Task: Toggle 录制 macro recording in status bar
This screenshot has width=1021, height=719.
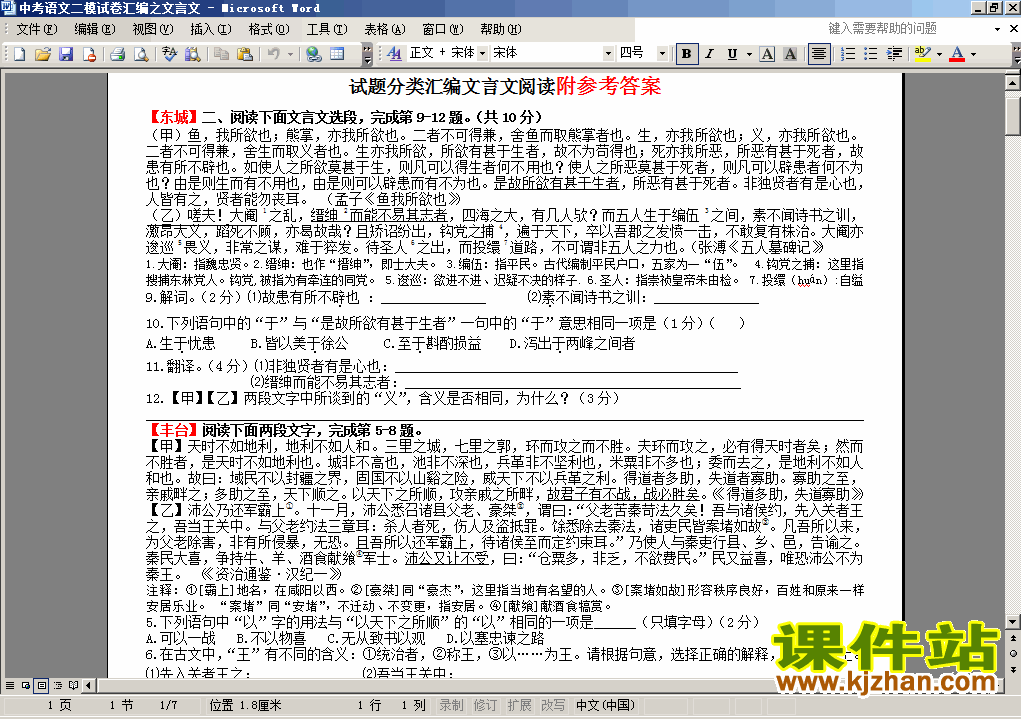Action: point(451,705)
